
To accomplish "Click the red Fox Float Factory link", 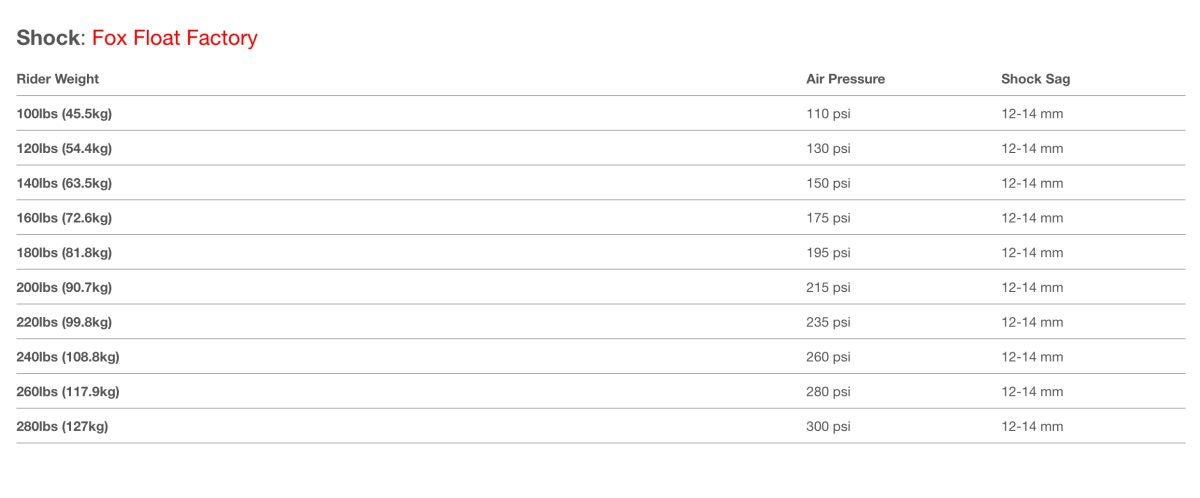I will click(x=174, y=39).
